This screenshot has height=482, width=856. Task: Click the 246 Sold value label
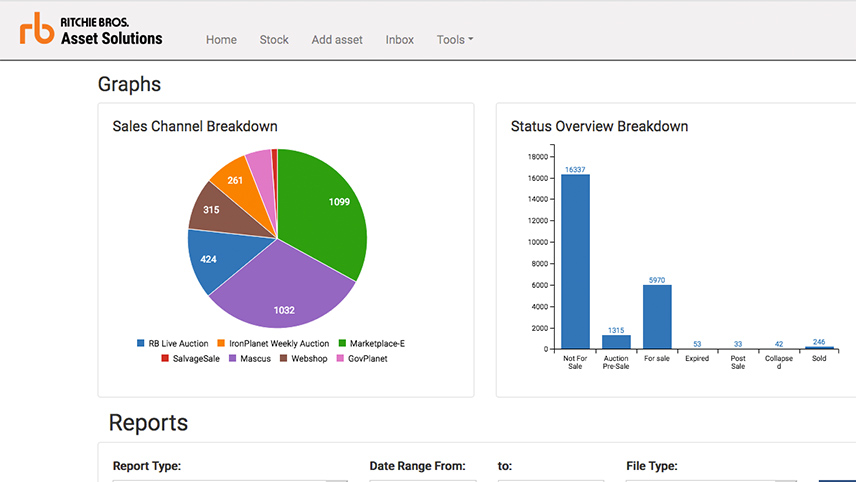coord(819,342)
